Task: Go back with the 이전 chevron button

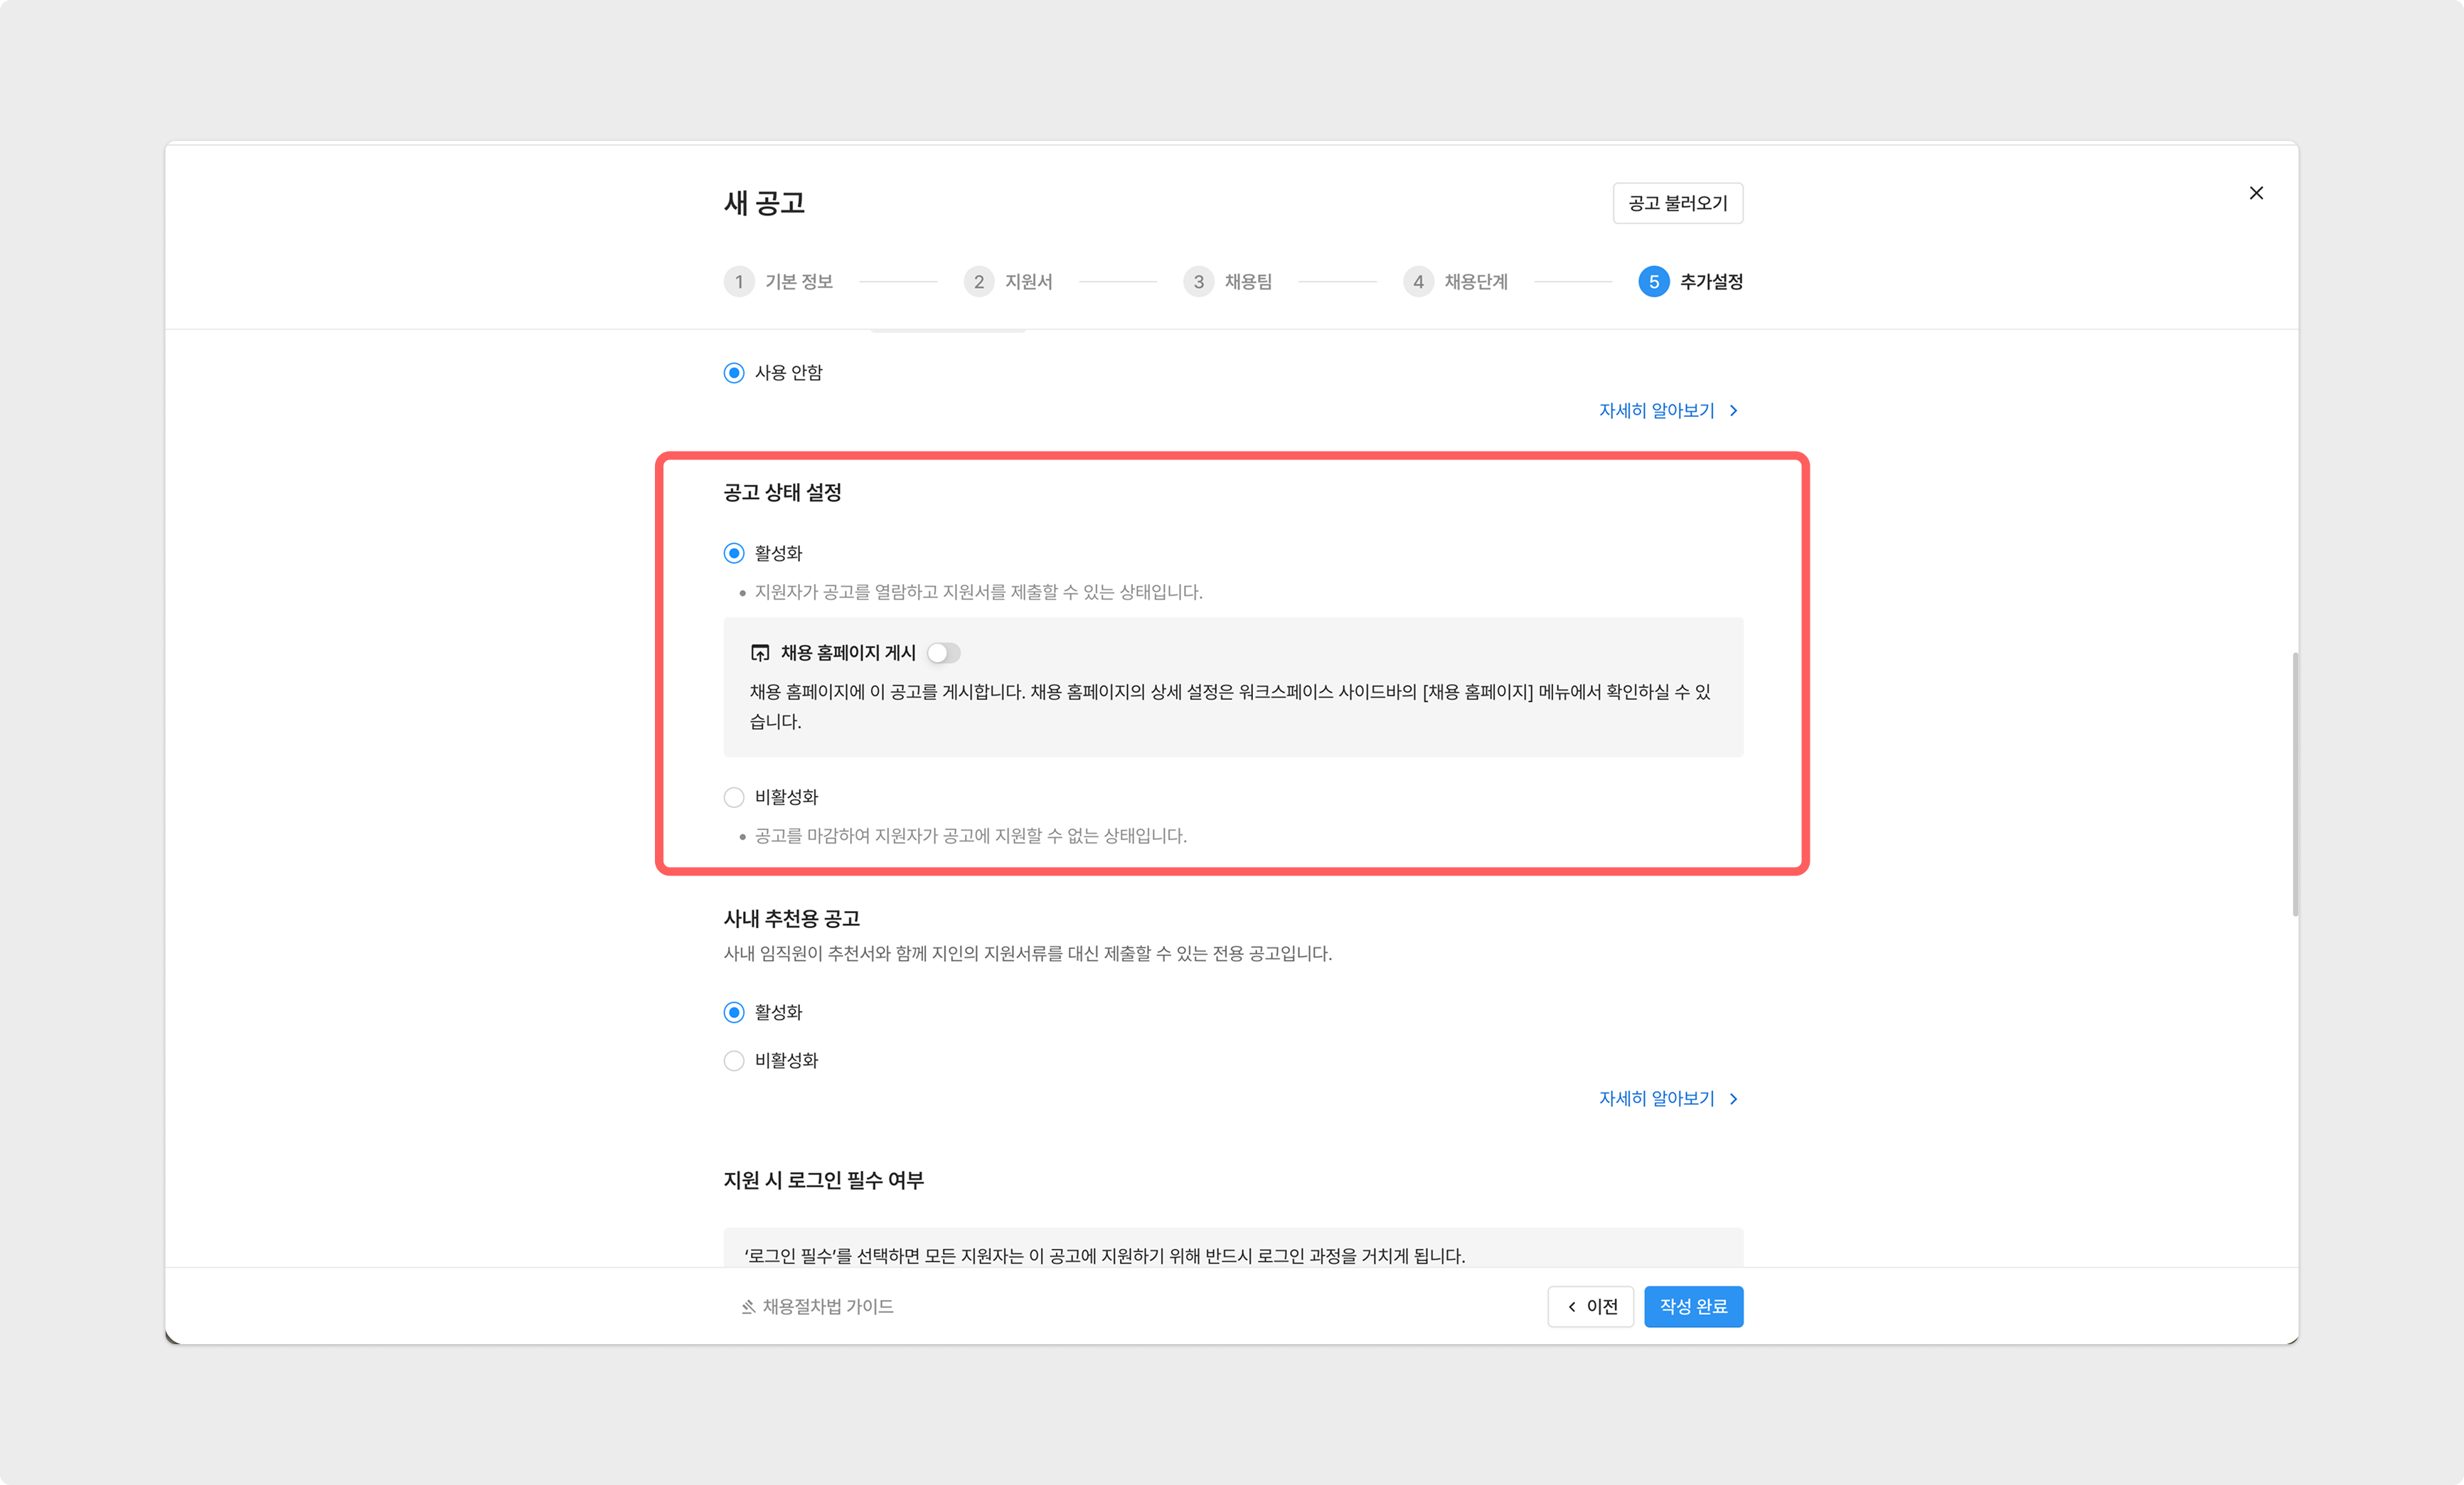Action: (x=1590, y=1307)
